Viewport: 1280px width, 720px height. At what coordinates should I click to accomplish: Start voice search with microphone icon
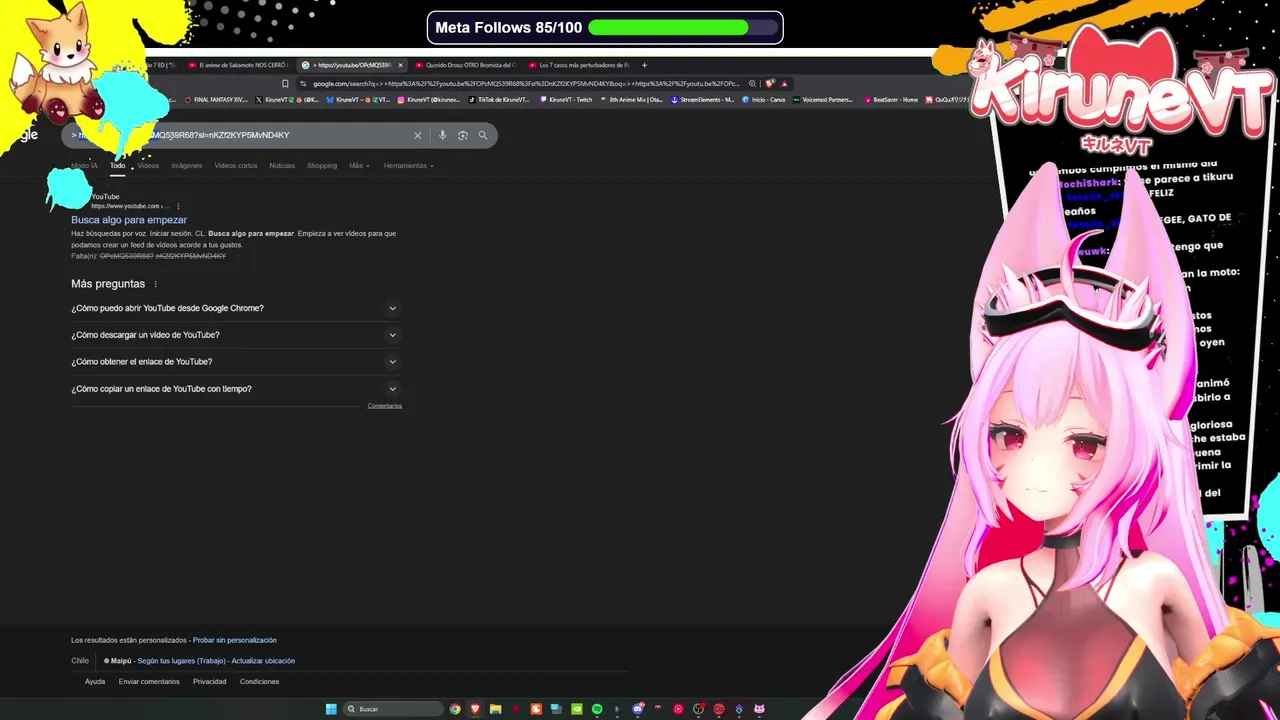[x=442, y=135]
